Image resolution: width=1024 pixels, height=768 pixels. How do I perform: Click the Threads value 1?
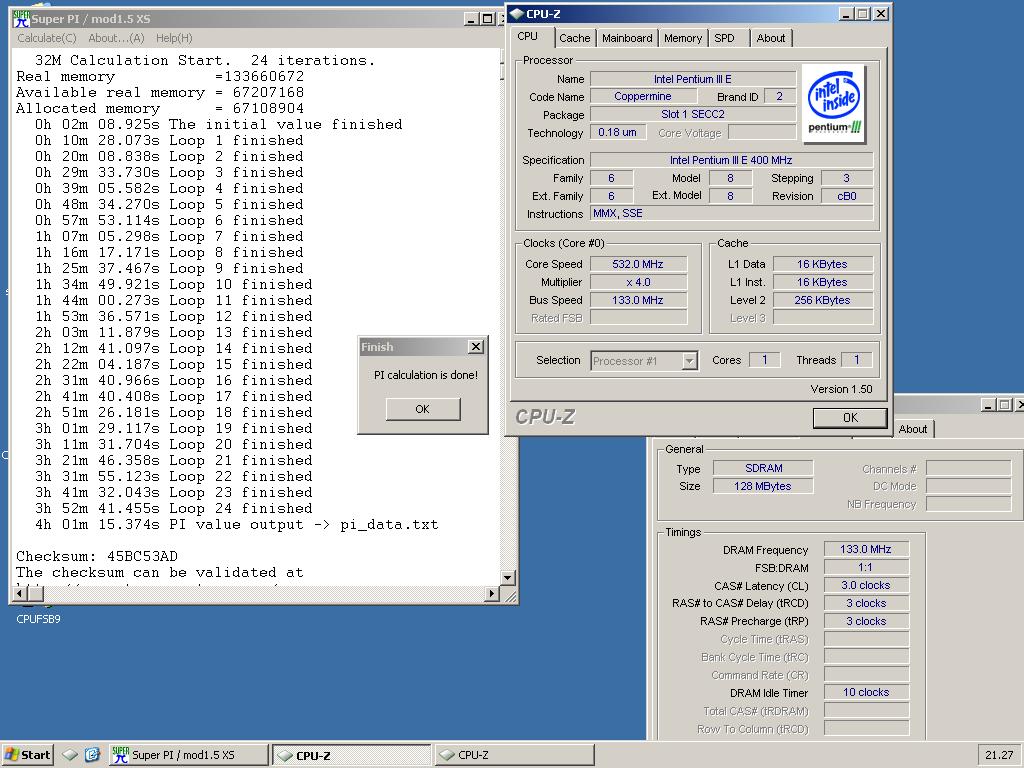(x=857, y=360)
